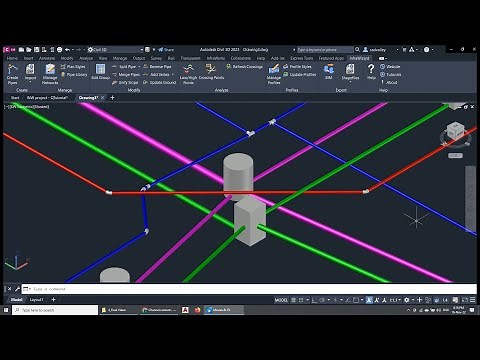Click the Unify Slope tool
The width and height of the screenshot is (480, 360).
(x=125, y=82)
